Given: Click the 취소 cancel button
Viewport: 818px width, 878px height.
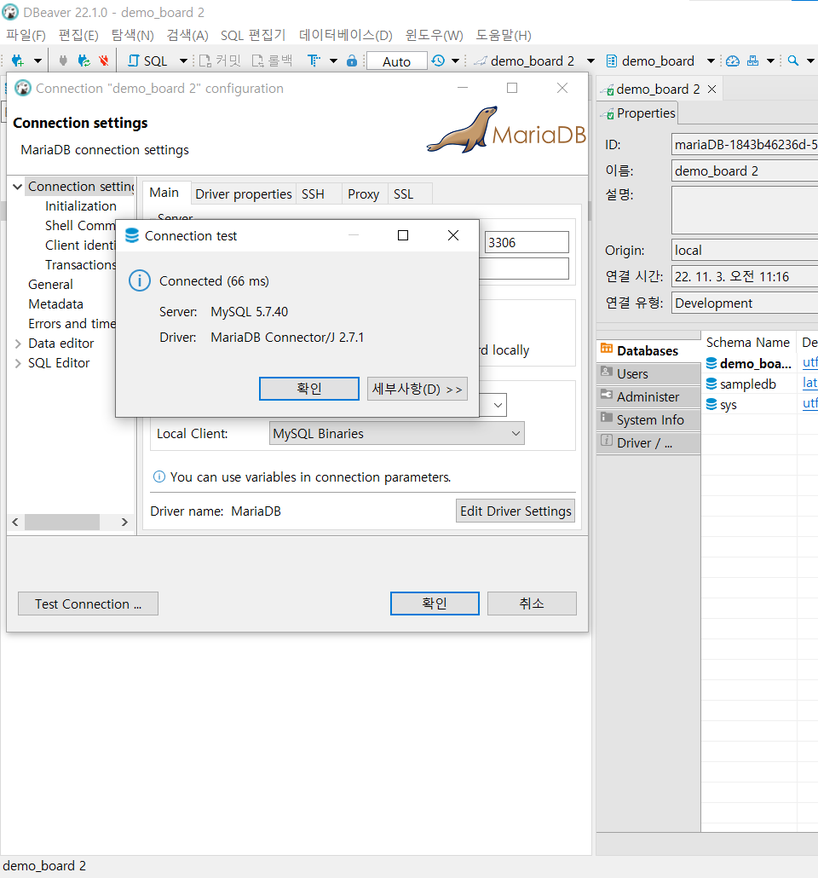Looking at the screenshot, I should pyautogui.click(x=532, y=604).
